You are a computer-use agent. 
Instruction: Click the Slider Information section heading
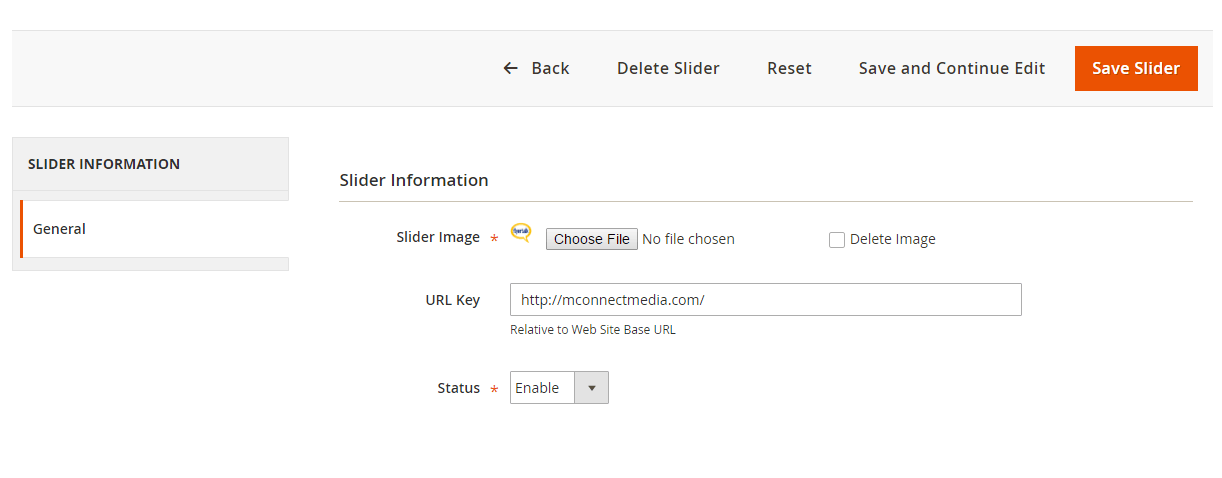(414, 180)
